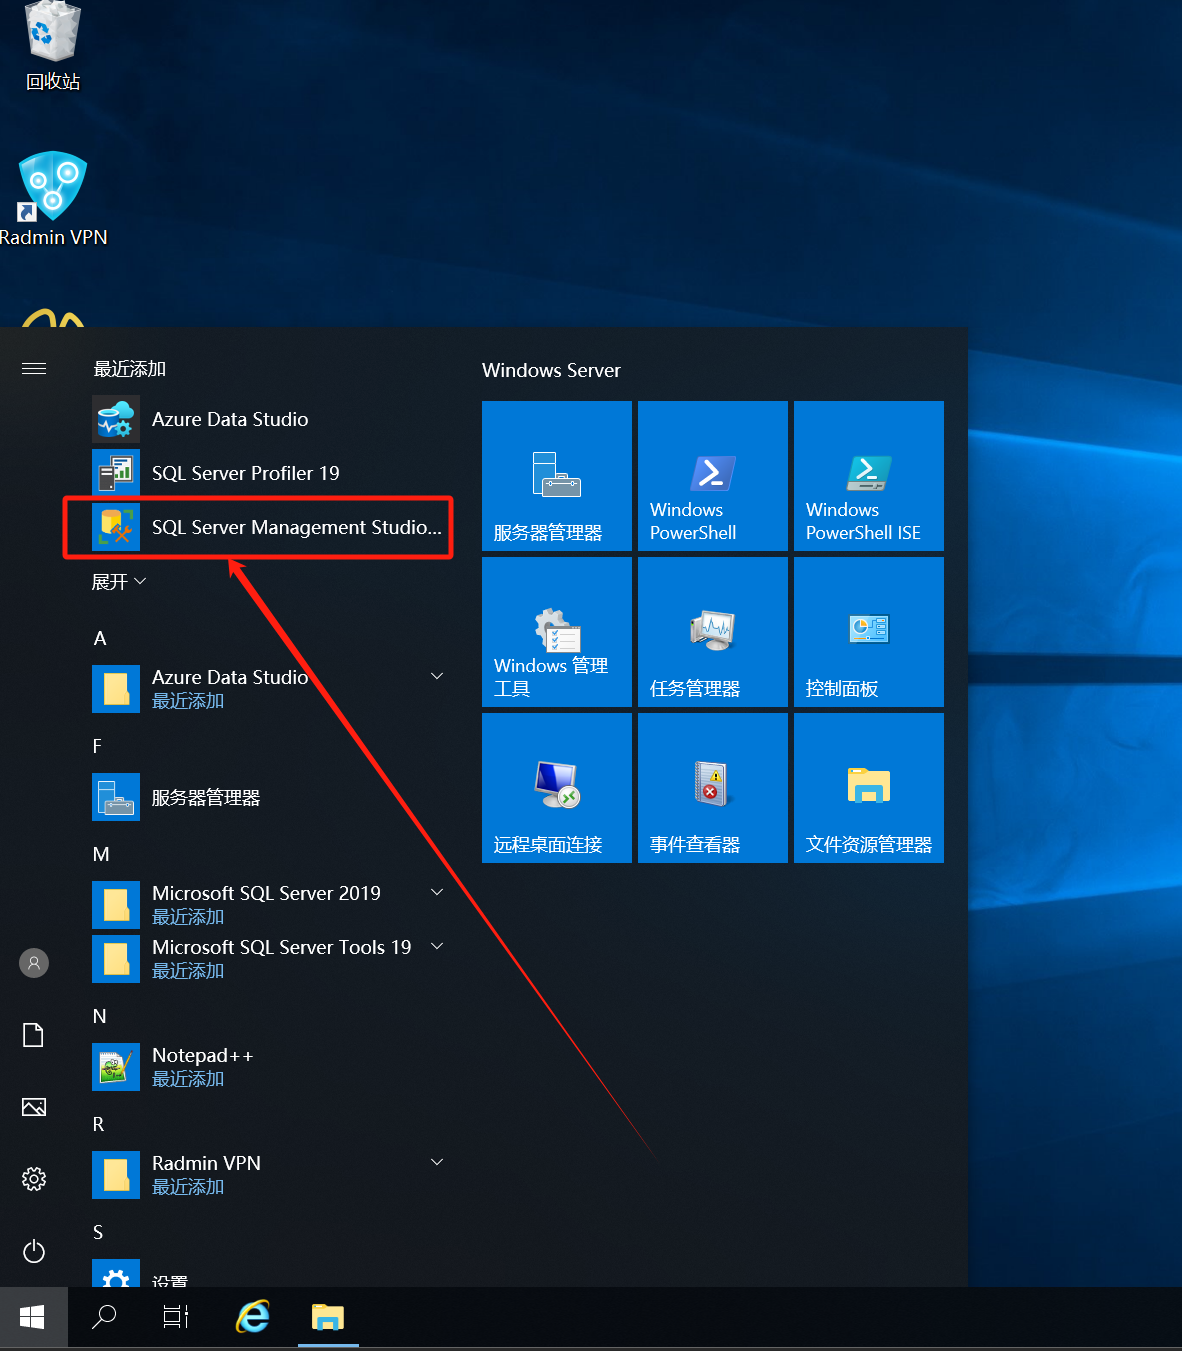Open Settings gear in Start sidebar
Image resolution: width=1182 pixels, height=1351 pixels.
(x=34, y=1179)
